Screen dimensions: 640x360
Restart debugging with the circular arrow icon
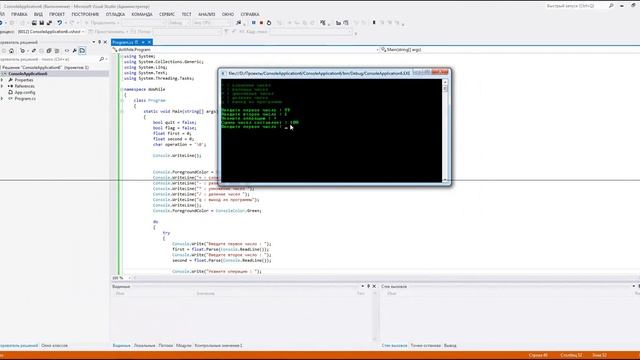(x=269, y=23)
